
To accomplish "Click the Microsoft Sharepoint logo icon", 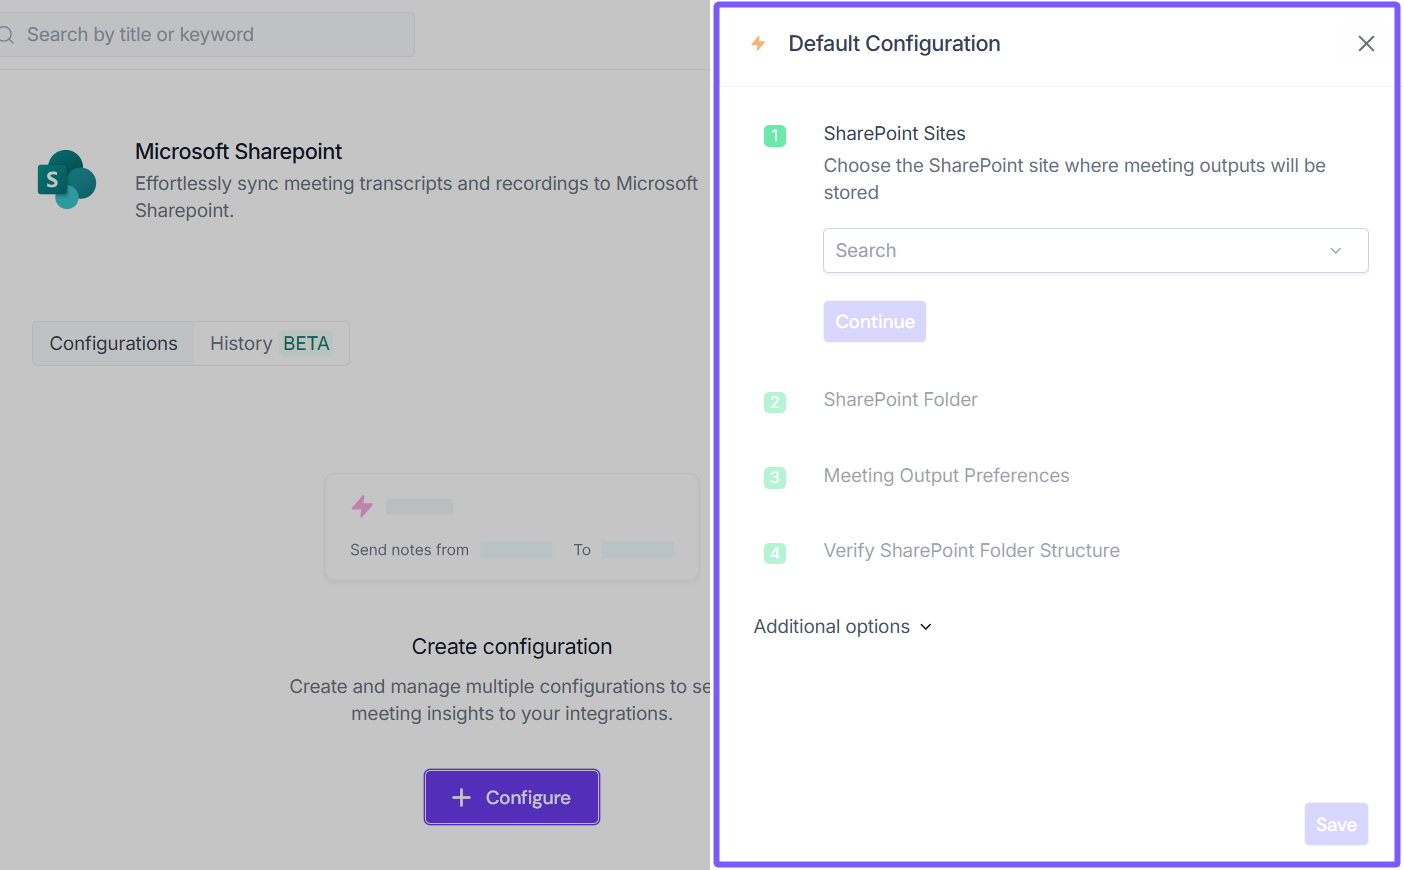I will coord(66,179).
